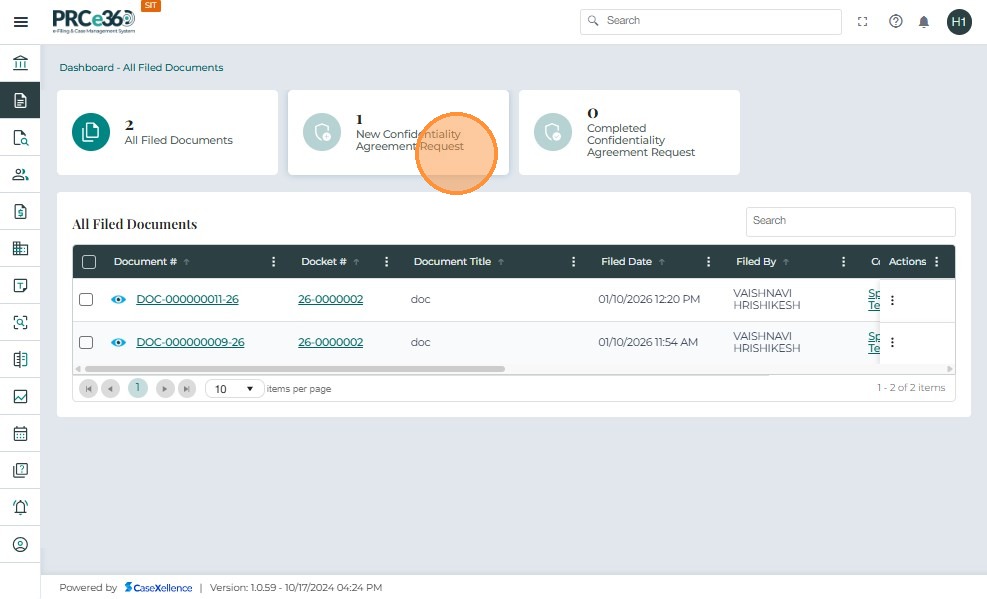
Task: Open the hamburger navigation menu
Action: click(x=21, y=22)
